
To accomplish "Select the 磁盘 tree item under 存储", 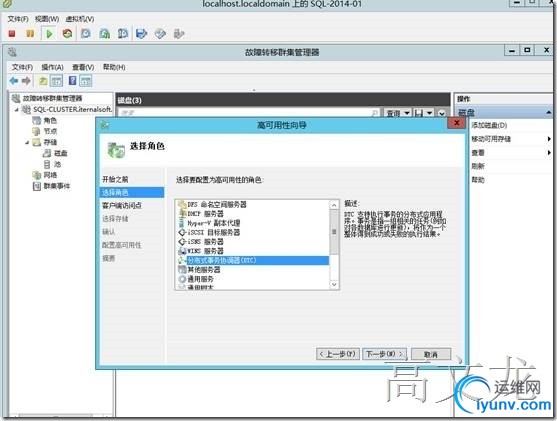I will (61, 153).
